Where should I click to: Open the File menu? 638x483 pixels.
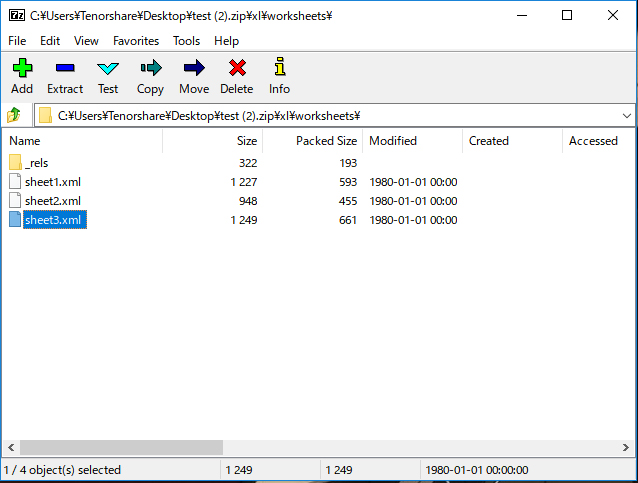[17, 41]
